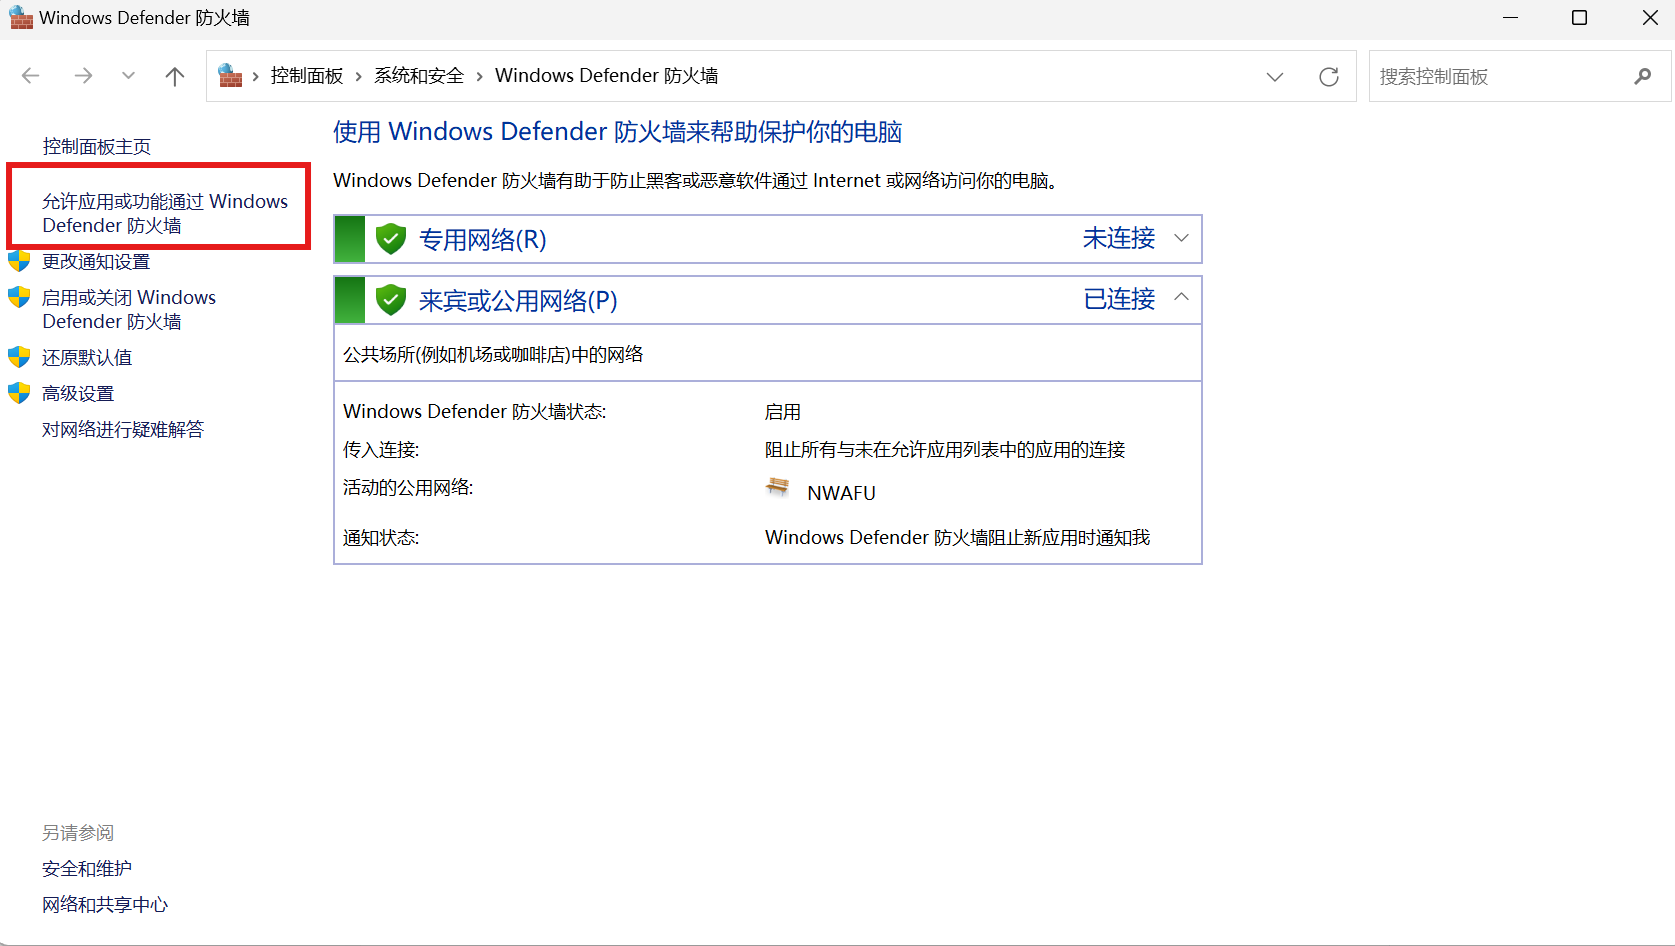Go back using the back arrow
This screenshot has width=1675, height=946.
point(31,76)
